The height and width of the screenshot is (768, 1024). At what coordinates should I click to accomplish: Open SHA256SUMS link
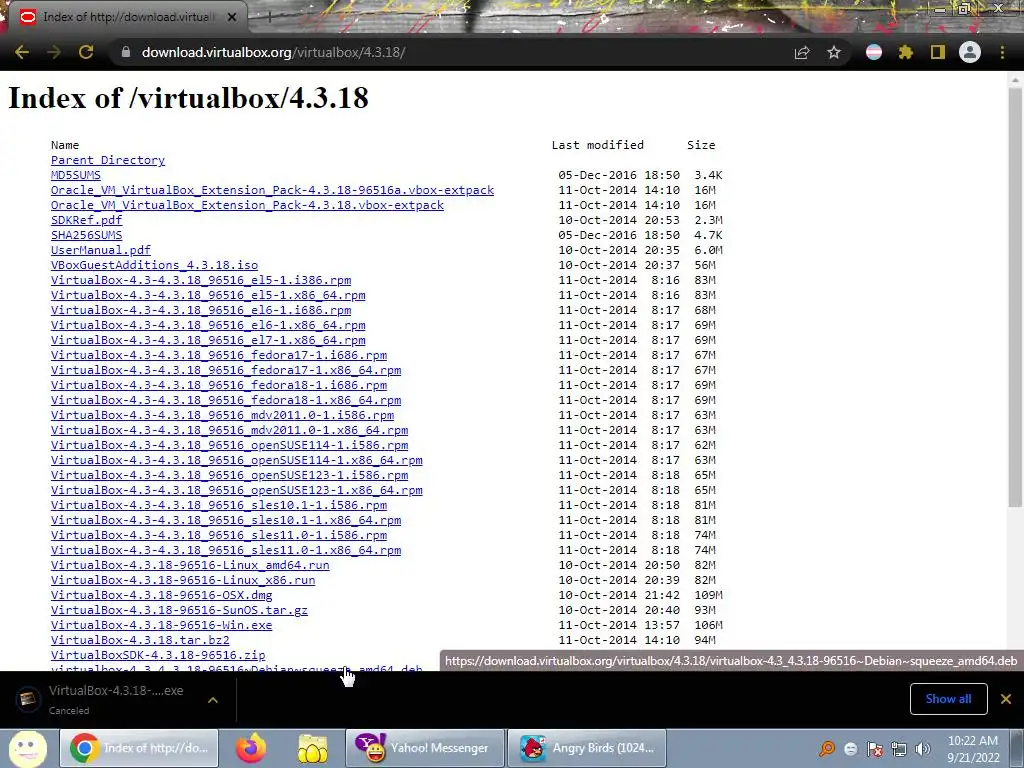pos(86,235)
